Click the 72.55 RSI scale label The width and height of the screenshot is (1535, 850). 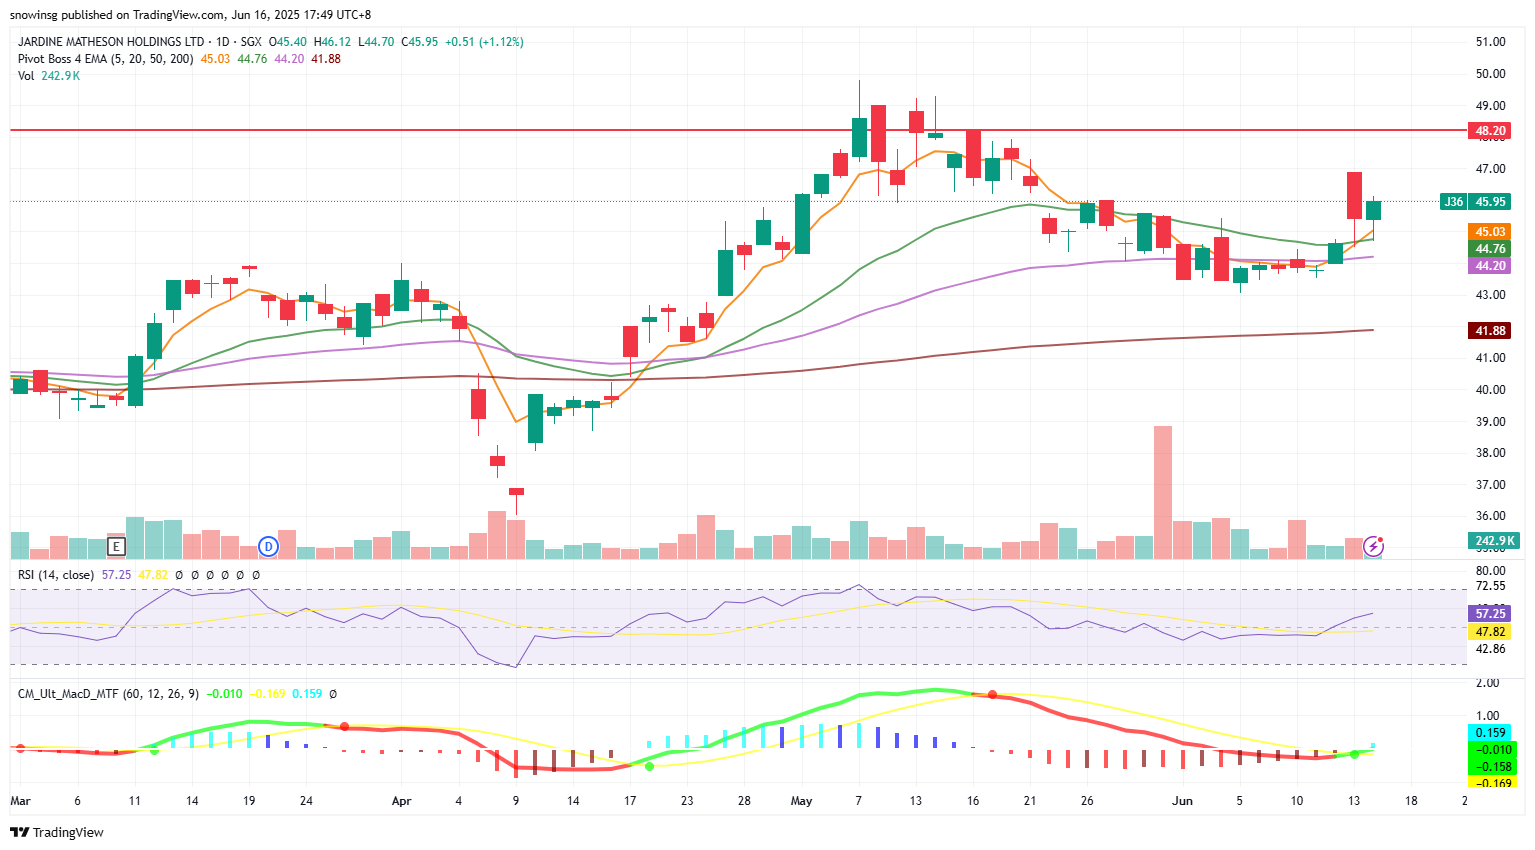[1490, 587]
